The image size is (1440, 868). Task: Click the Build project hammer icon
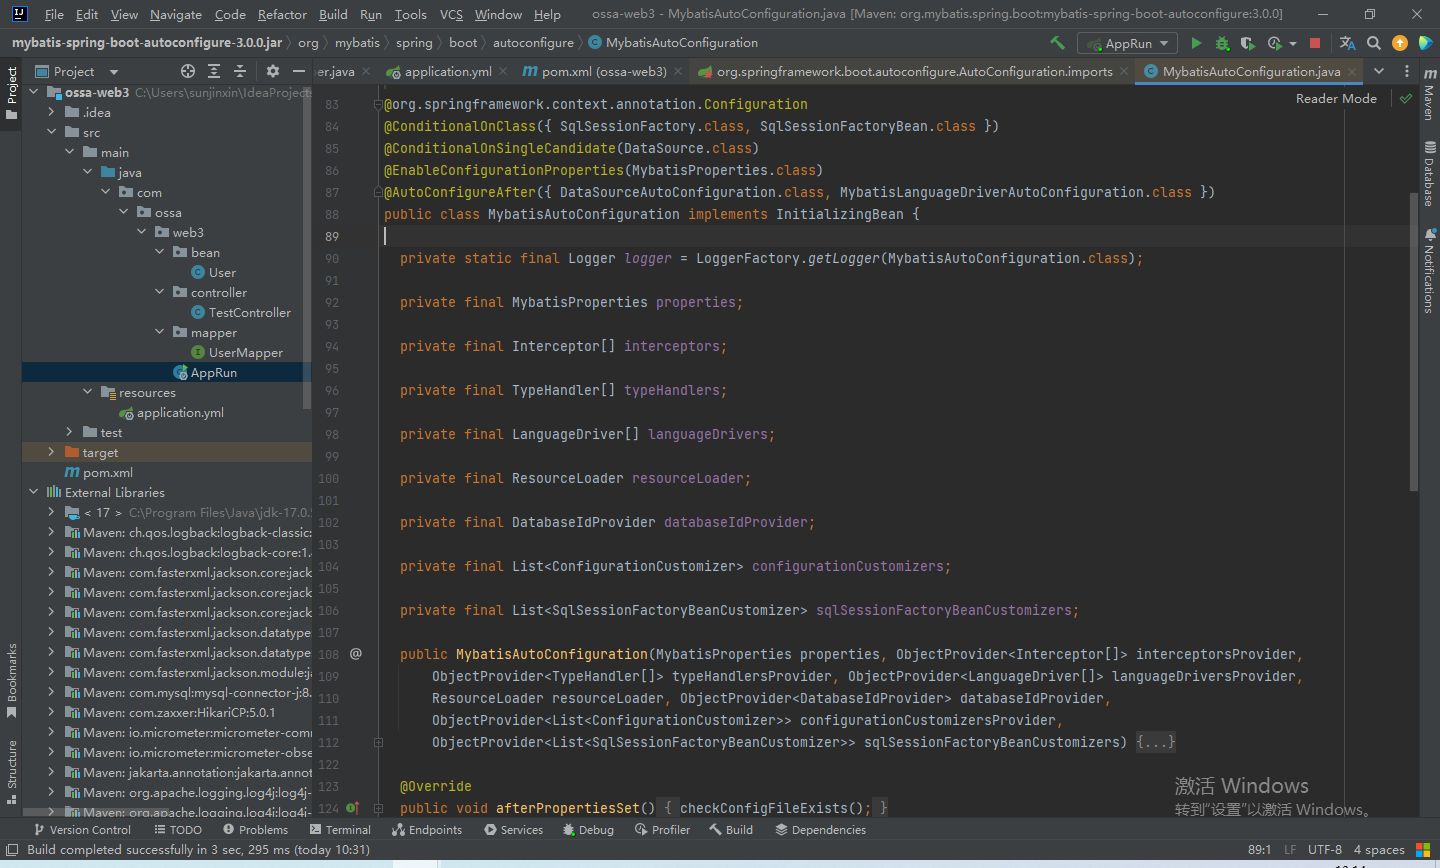tap(1057, 43)
